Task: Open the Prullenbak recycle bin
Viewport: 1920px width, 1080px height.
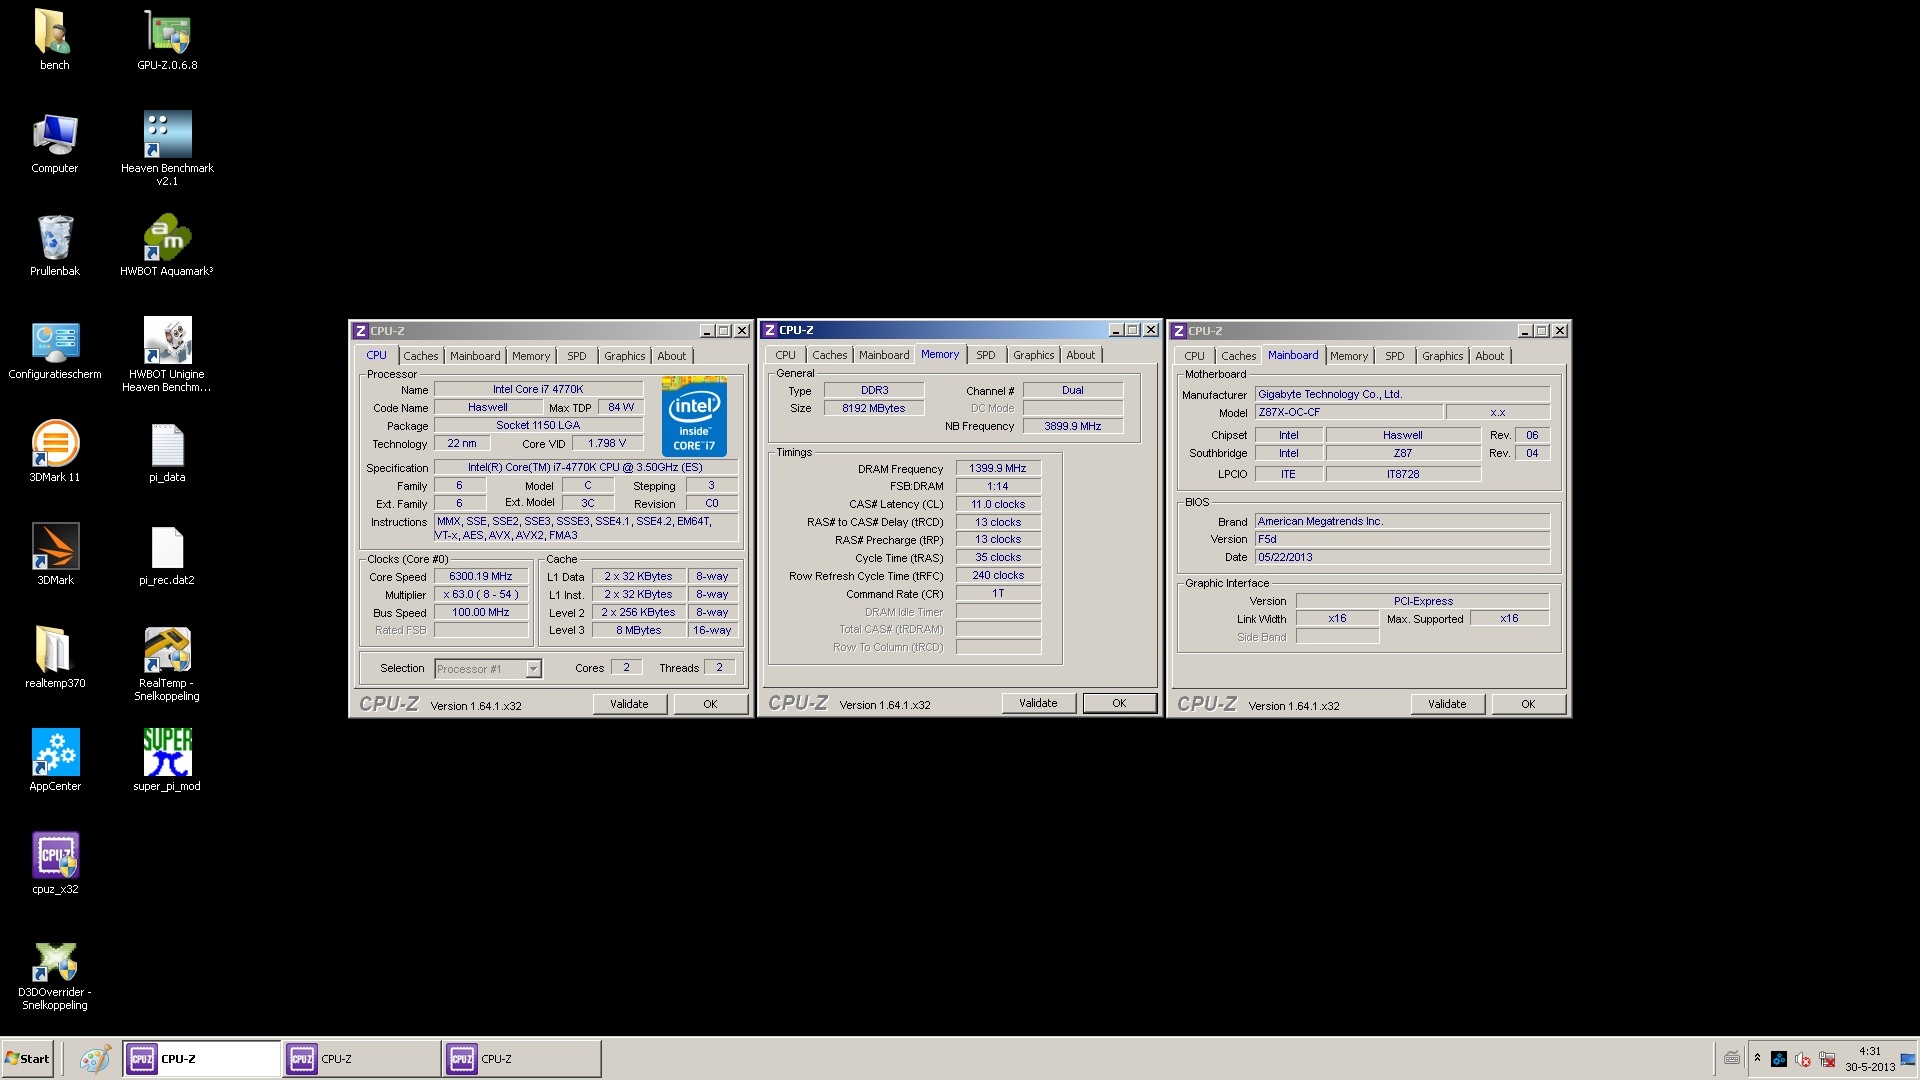Action: 55,238
